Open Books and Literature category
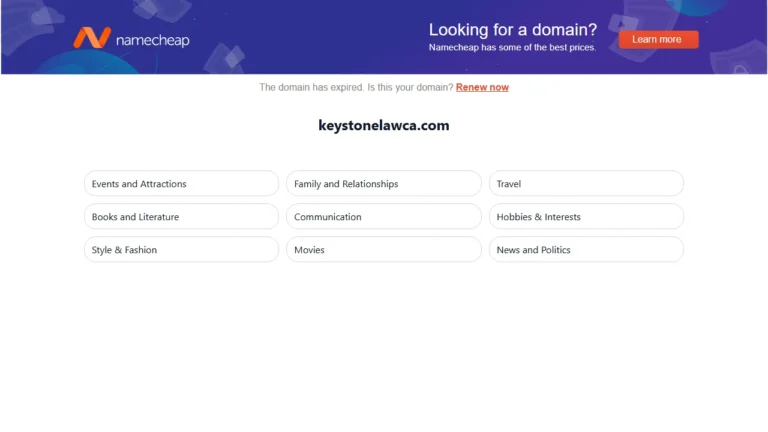This screenshot has width=768, height=432. coord(181,216)
